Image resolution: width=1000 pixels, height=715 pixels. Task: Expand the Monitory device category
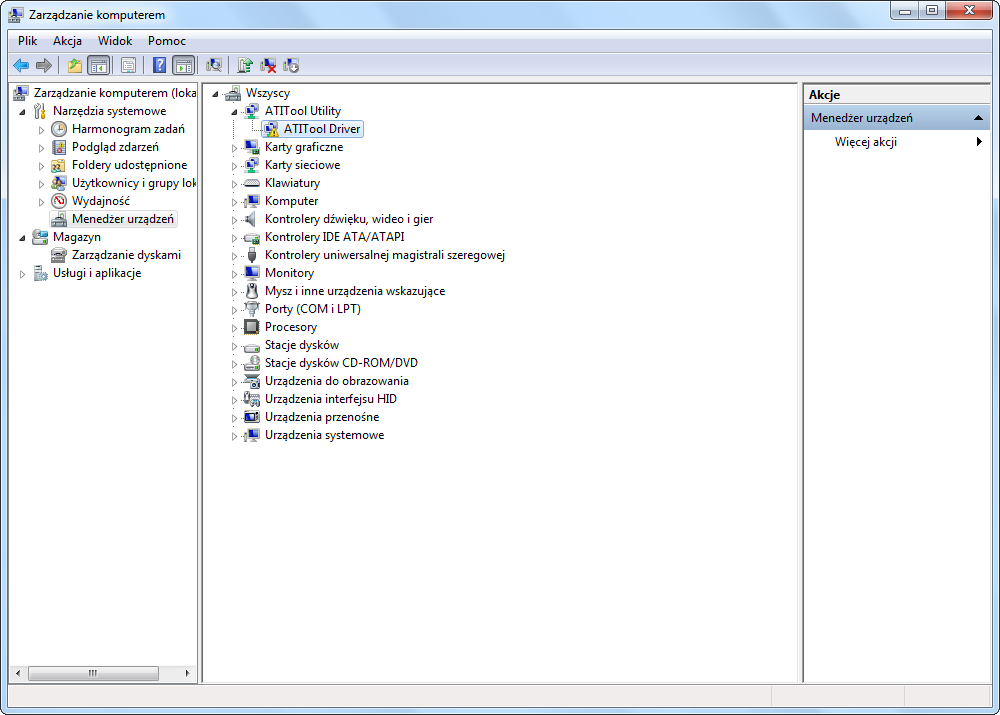pyautogui.click(x=234, y=272)
